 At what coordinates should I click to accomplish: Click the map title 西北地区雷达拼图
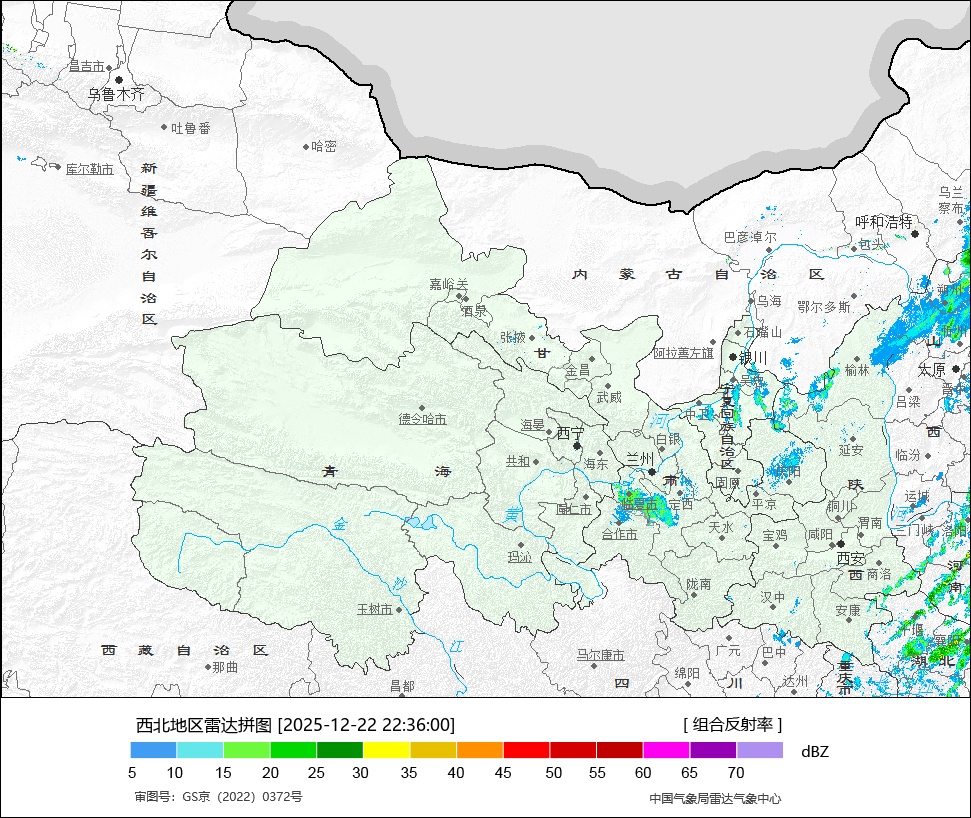(204, 724)
